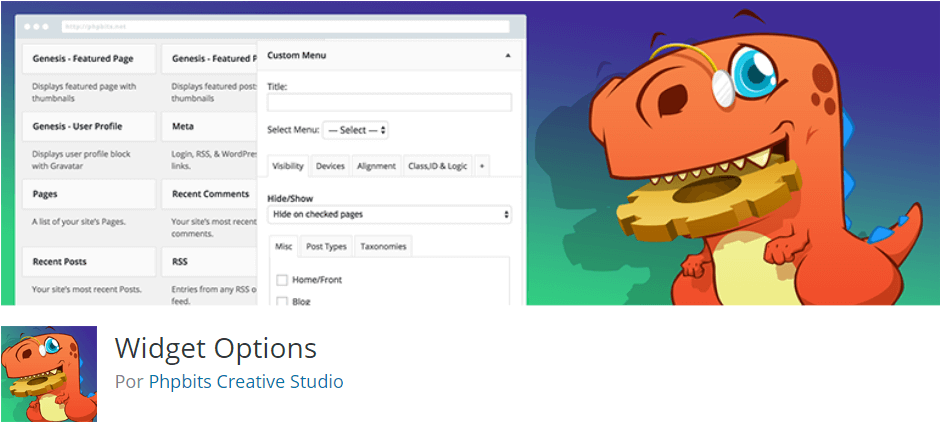The image size is (940, 424).
Task: Check the Home/Front checkbox
Action: (282, 280)
